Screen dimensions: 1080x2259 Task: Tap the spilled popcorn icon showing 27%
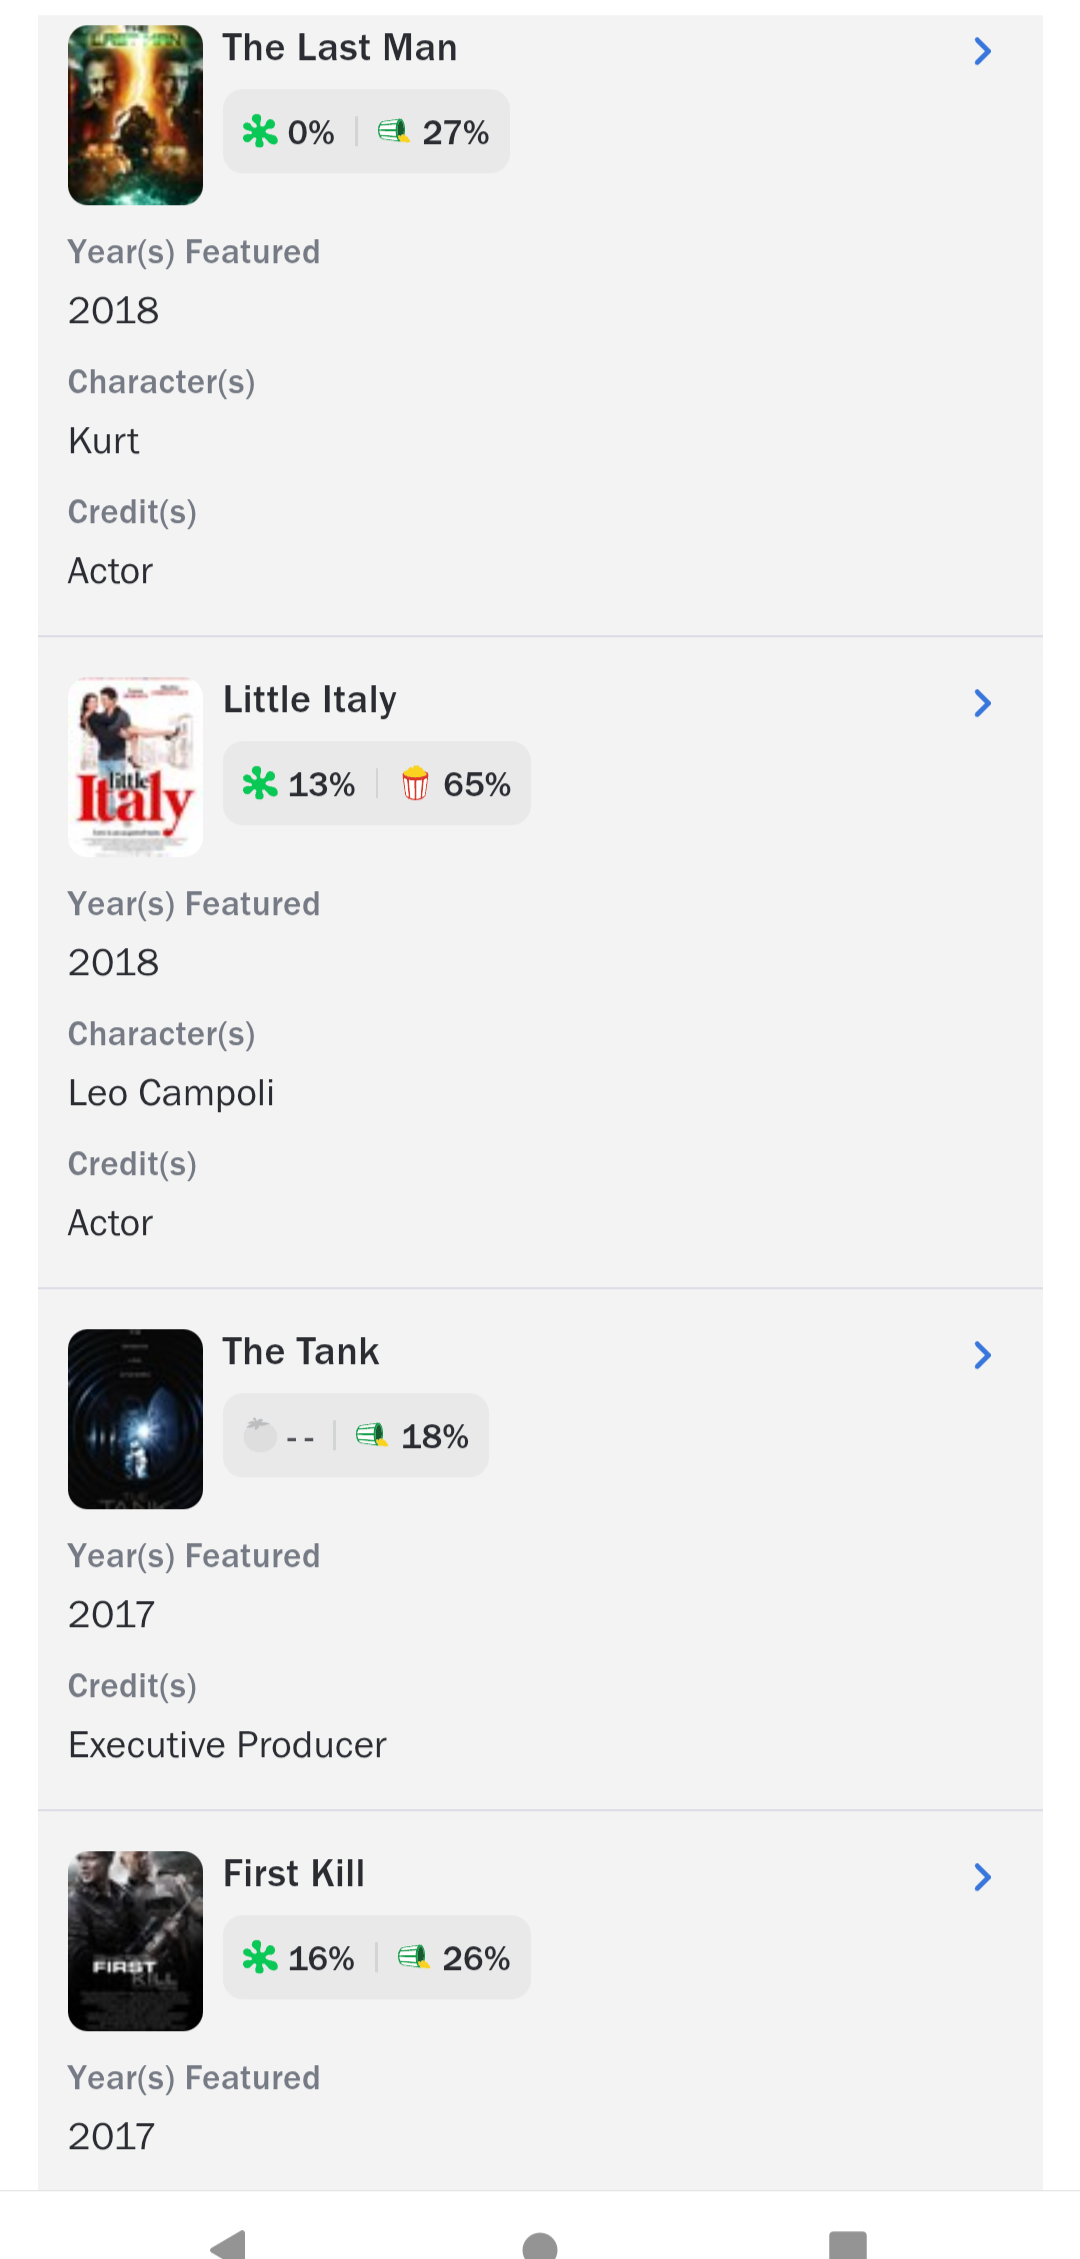393,131
